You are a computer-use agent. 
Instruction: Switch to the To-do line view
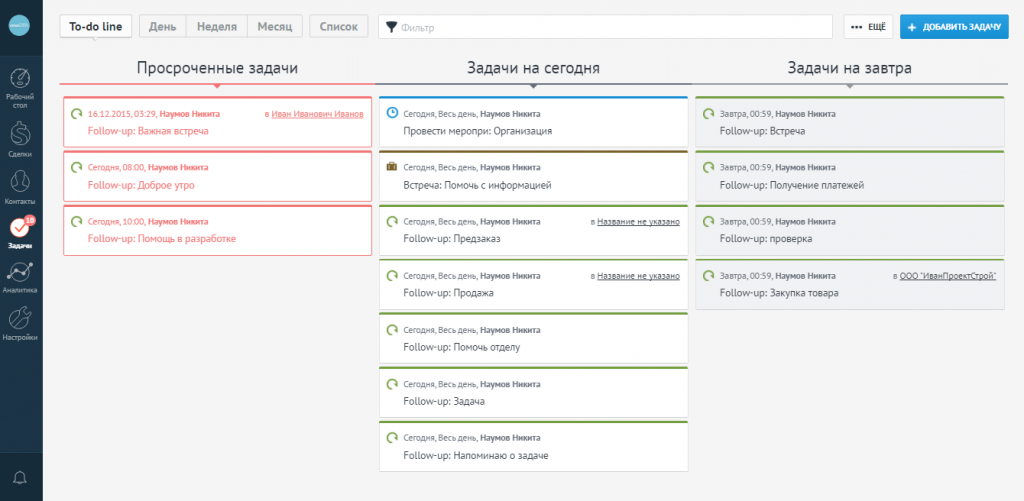(x=95, y=27)
